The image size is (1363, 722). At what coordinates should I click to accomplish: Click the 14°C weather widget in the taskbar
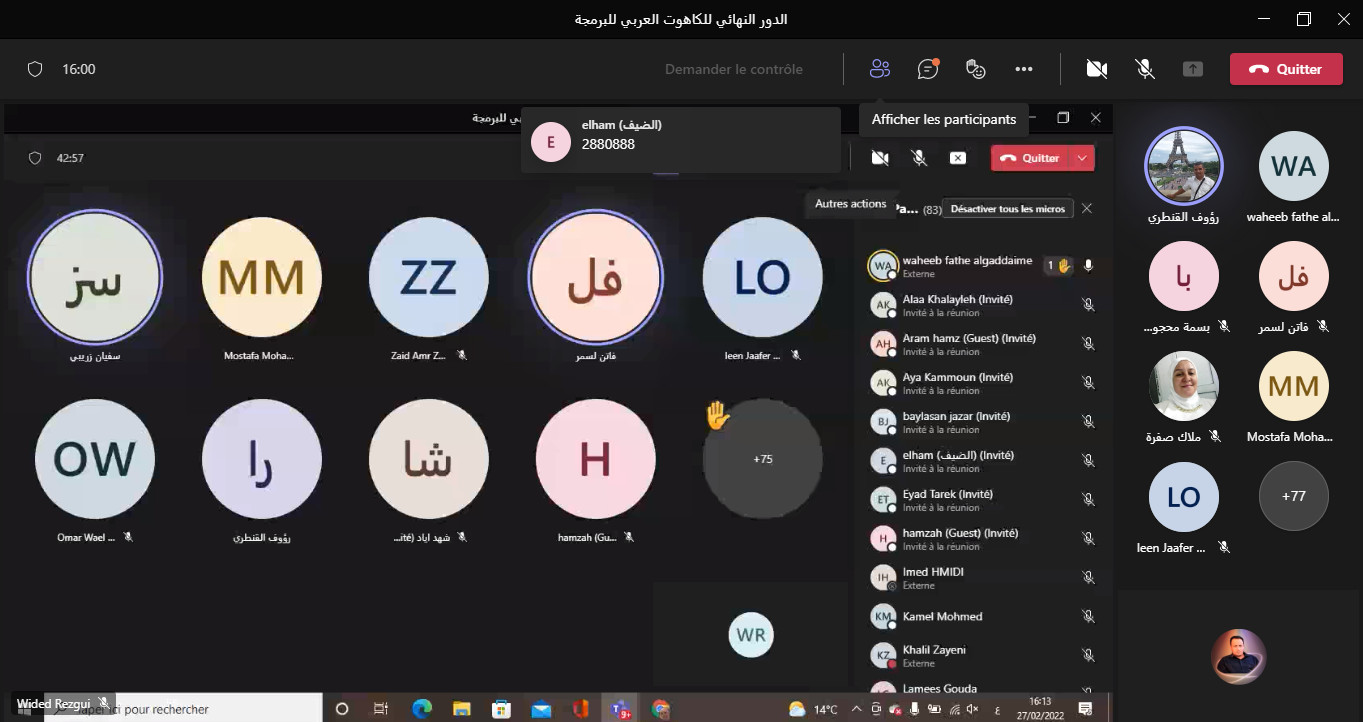813,709
